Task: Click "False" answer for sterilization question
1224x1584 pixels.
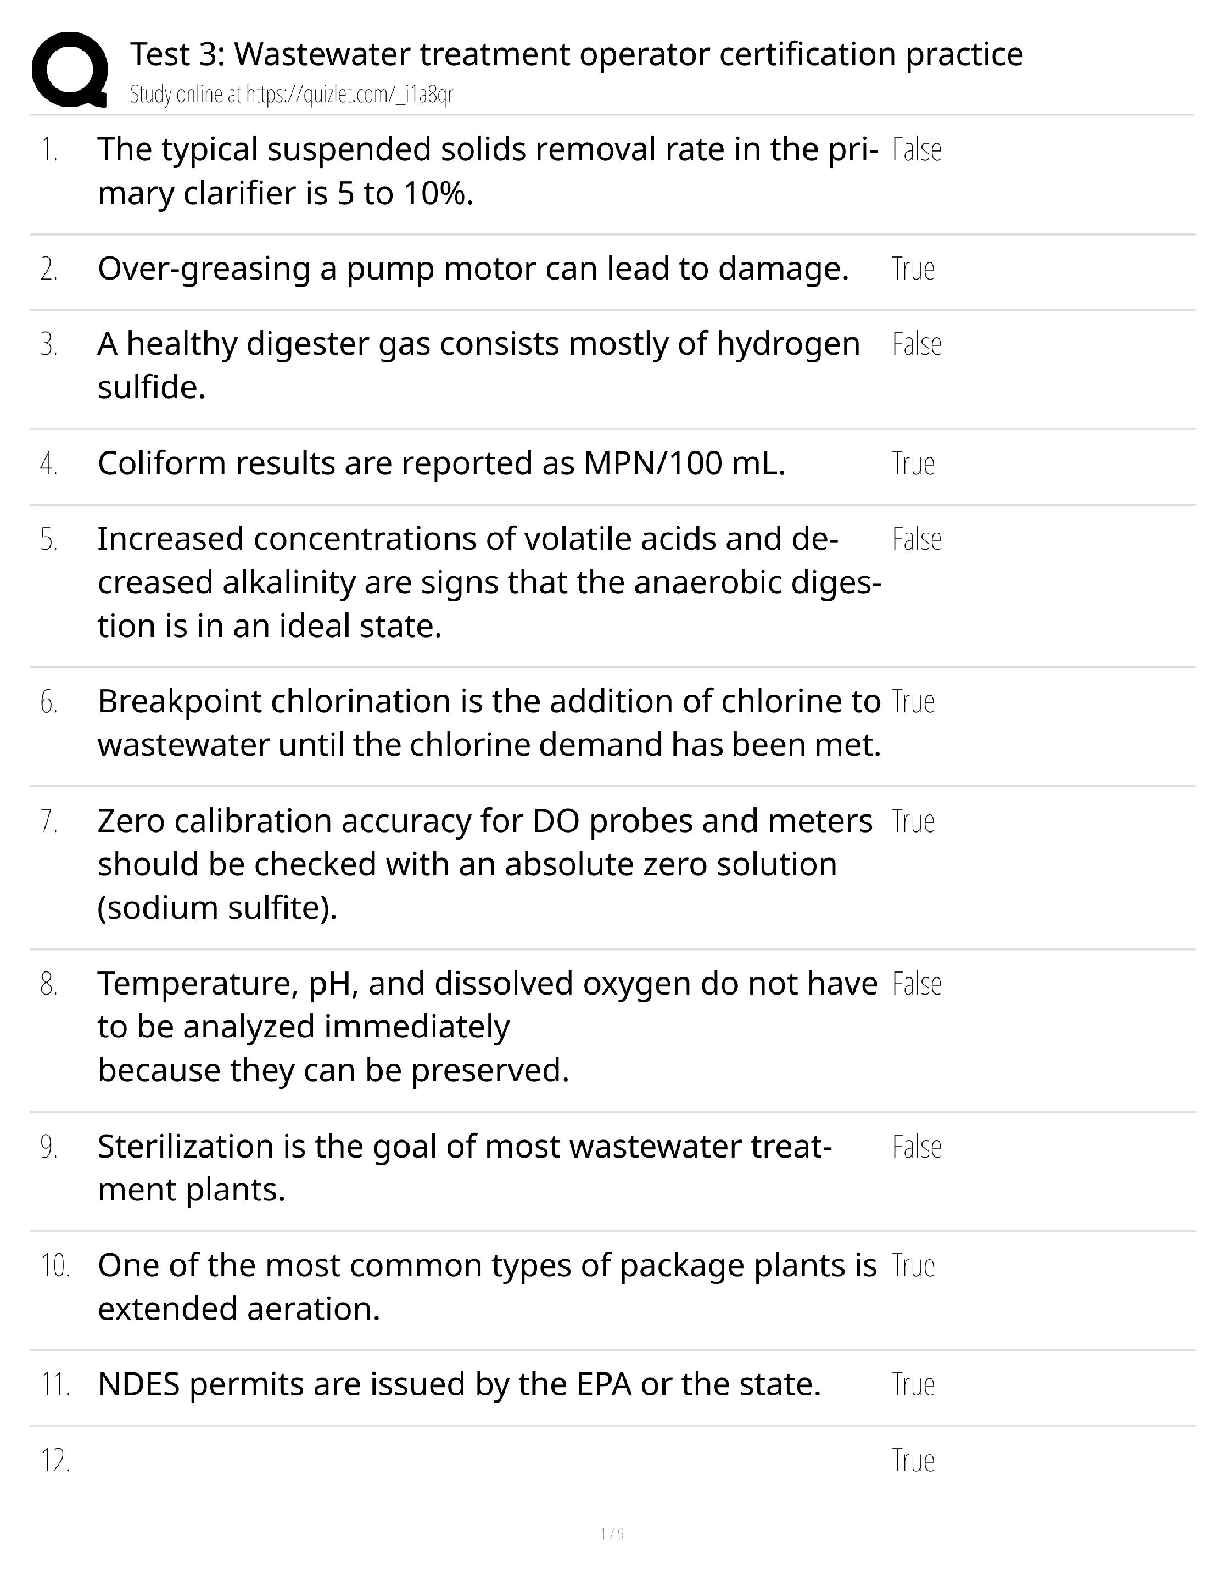Action: 916,1147
